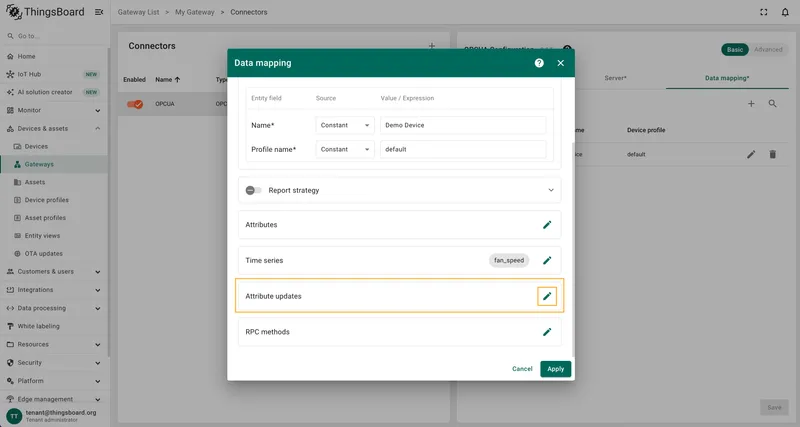The image size is (800, 427).
Task: Open the Name source Constant dropdown
Action: pyautogui.click(x=345, y=125)
